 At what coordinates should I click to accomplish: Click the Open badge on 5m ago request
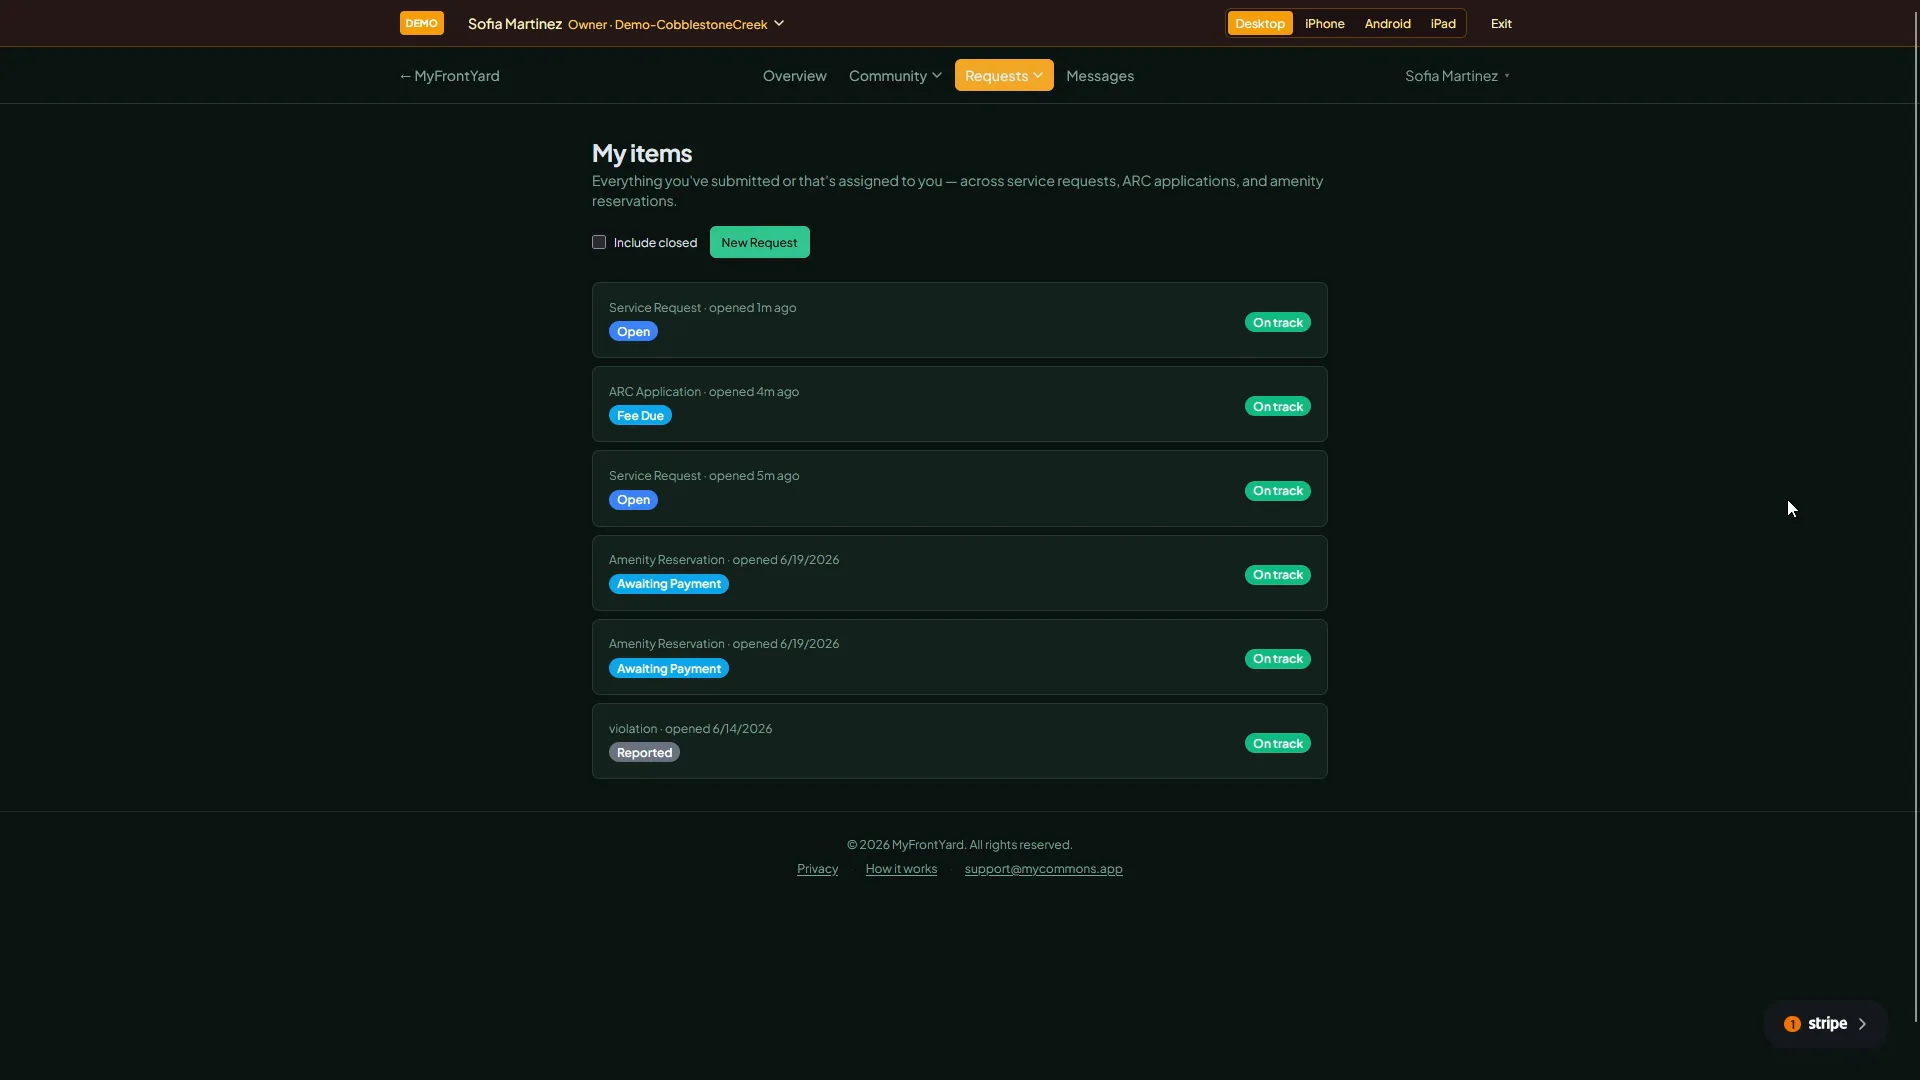633,500
